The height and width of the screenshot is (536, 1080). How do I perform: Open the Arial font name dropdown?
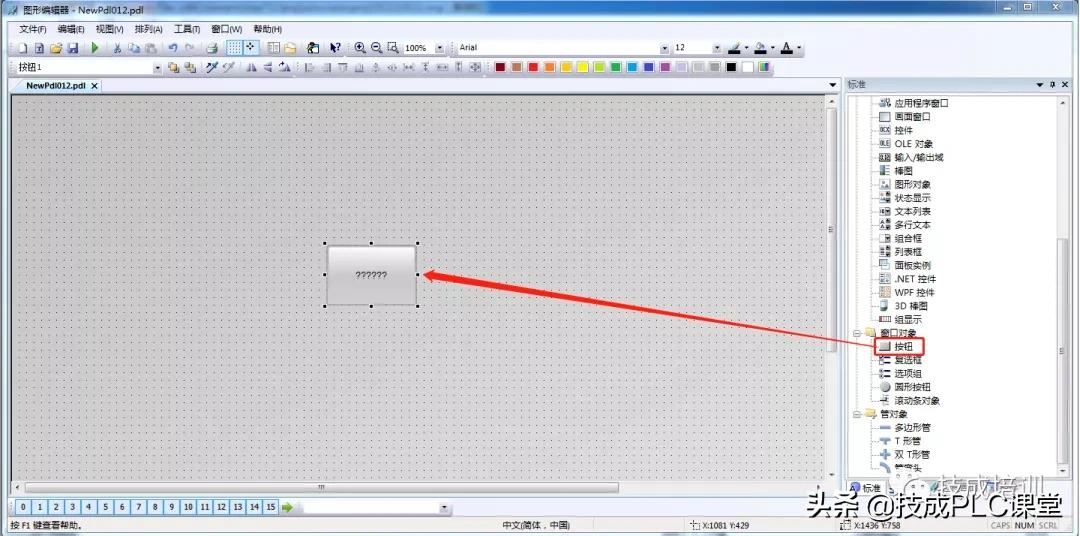665,48
